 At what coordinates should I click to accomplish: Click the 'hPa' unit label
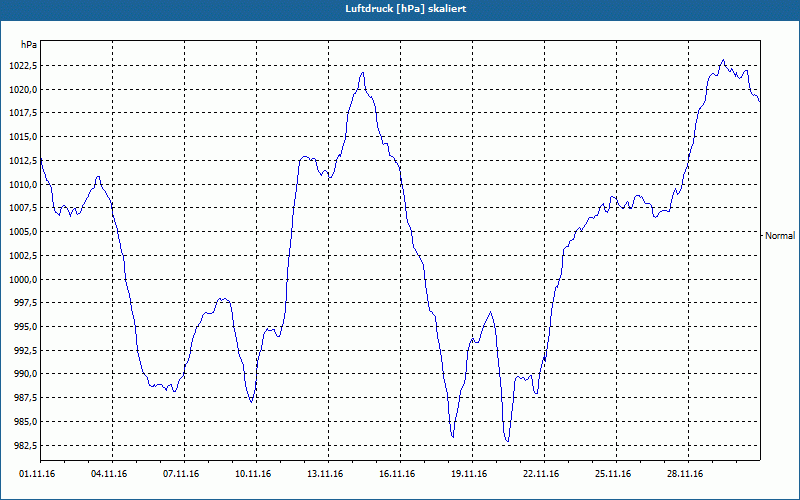tap(29, 45)
